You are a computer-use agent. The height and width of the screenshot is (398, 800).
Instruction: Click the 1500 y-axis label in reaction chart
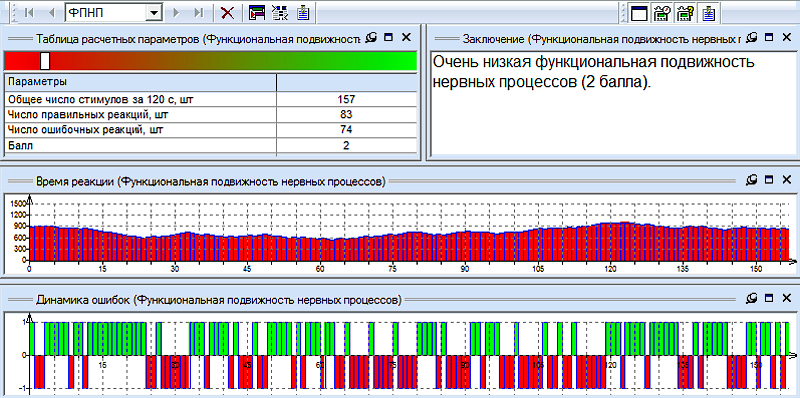17,203
